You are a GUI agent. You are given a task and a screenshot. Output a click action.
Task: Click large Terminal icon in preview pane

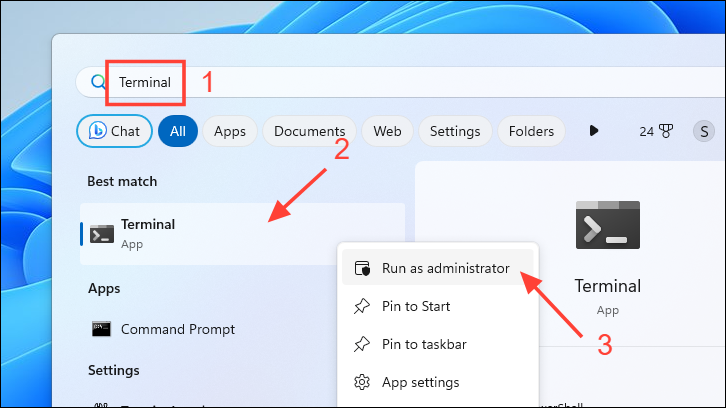[608, 225]
